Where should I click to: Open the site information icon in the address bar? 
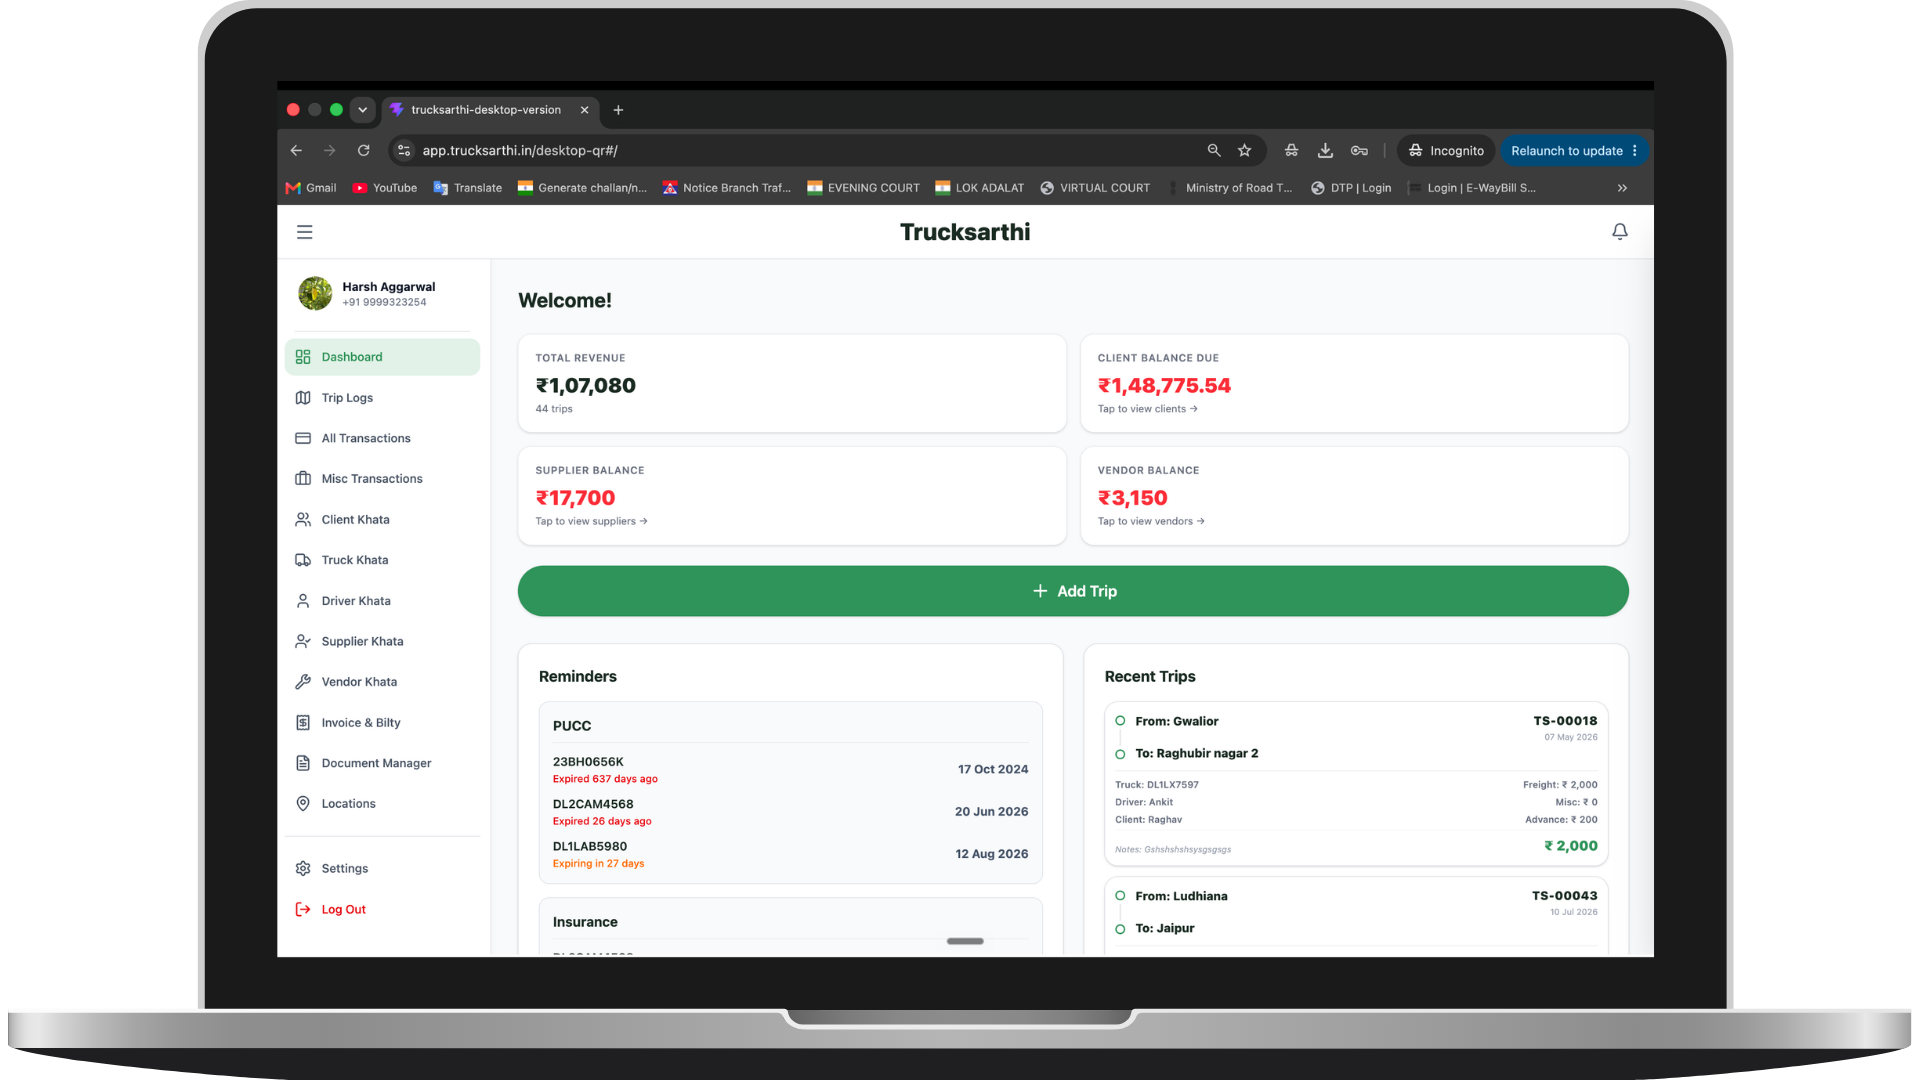404,151
